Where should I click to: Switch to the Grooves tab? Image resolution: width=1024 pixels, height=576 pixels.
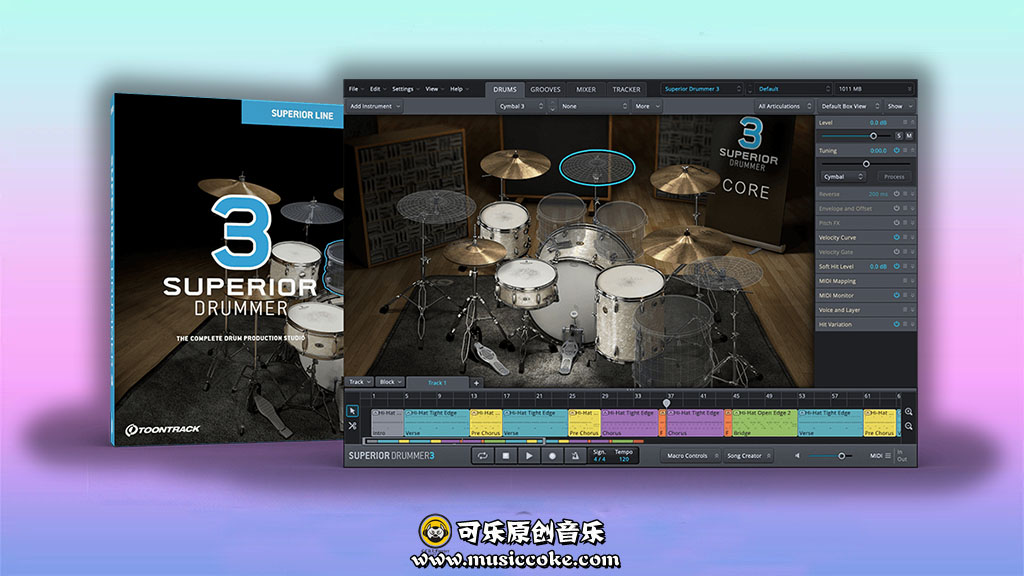click(545, 89)
